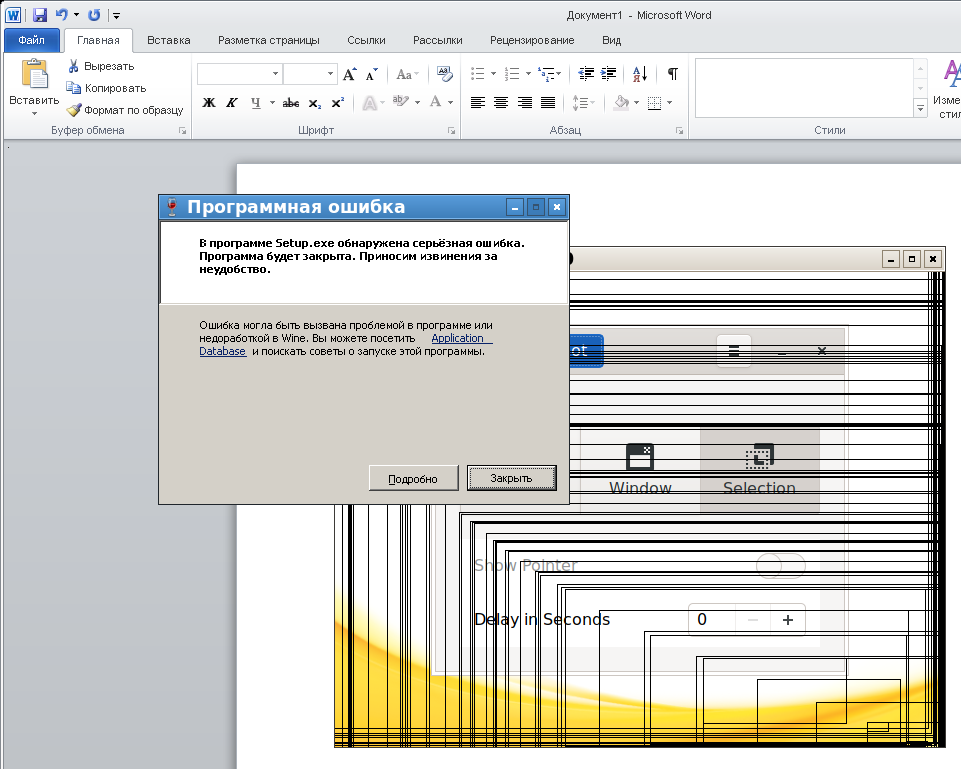The image size is (961, 769).
Task: Save the document from quick access toolbar
Action: (x=40, y=15)
